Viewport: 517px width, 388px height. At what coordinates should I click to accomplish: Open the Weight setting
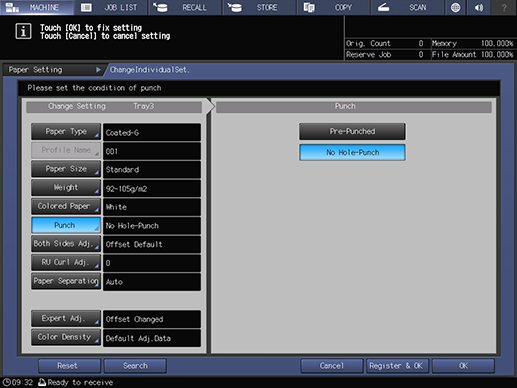point(66,188)
